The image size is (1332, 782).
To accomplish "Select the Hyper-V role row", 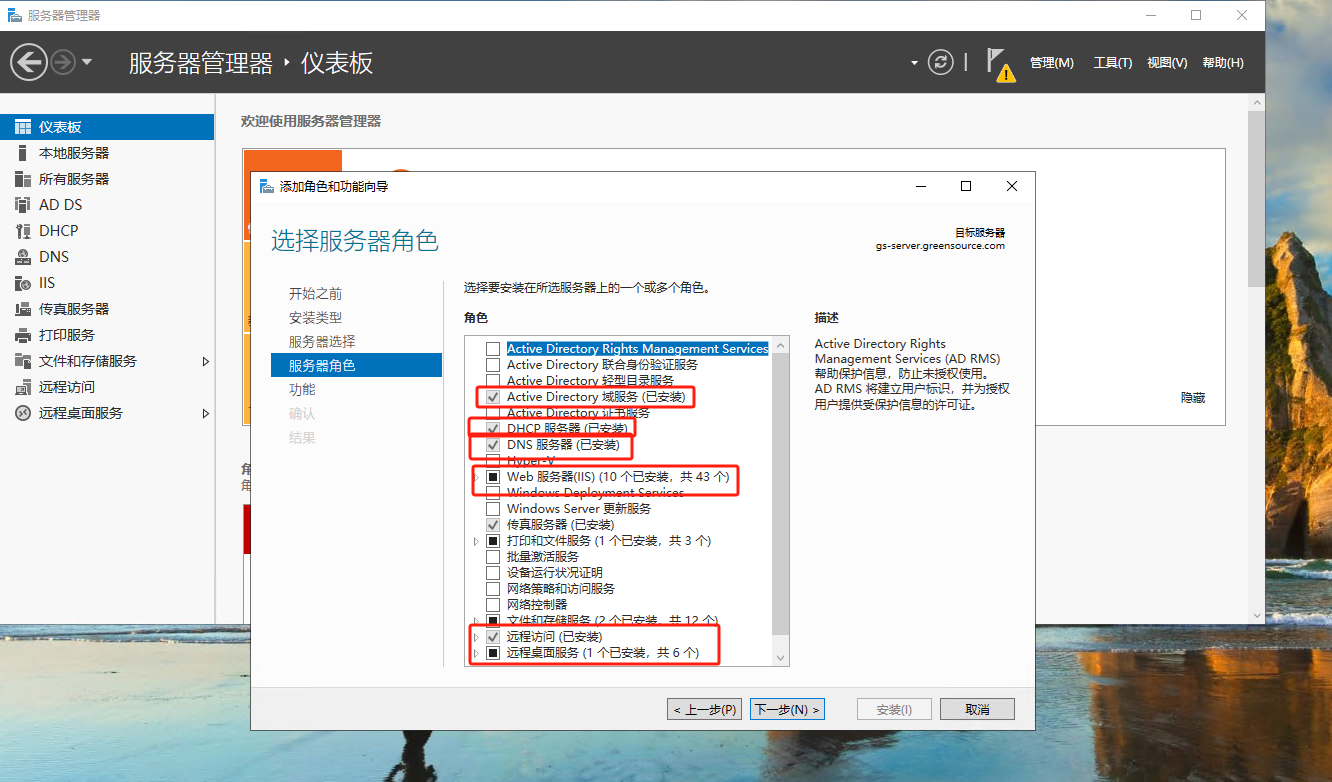I will click(531, 461).
